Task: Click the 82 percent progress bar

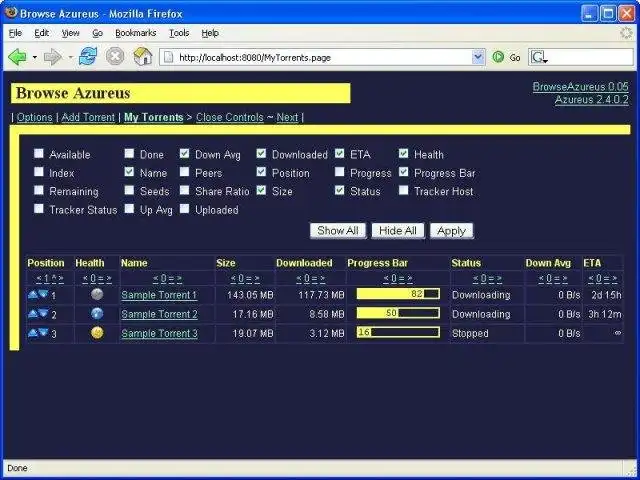Action: coord(398,294)
